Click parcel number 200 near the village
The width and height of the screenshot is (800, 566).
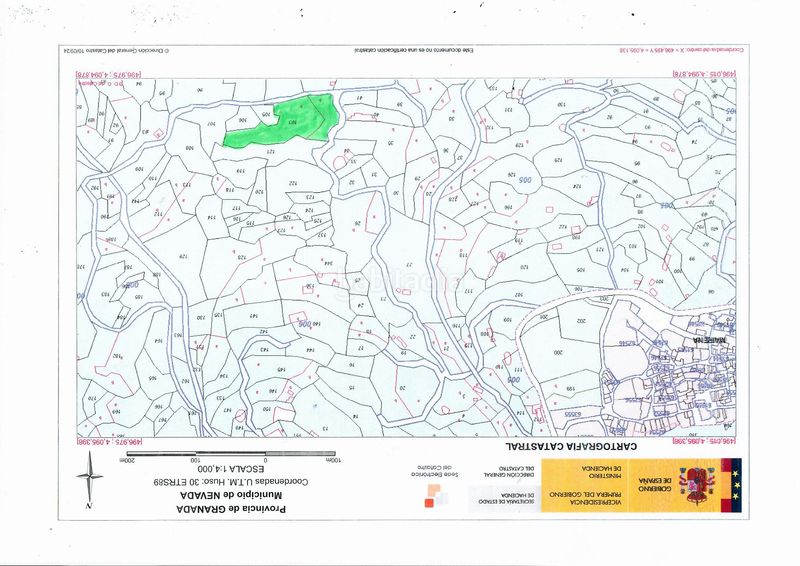tap(558, 352)
